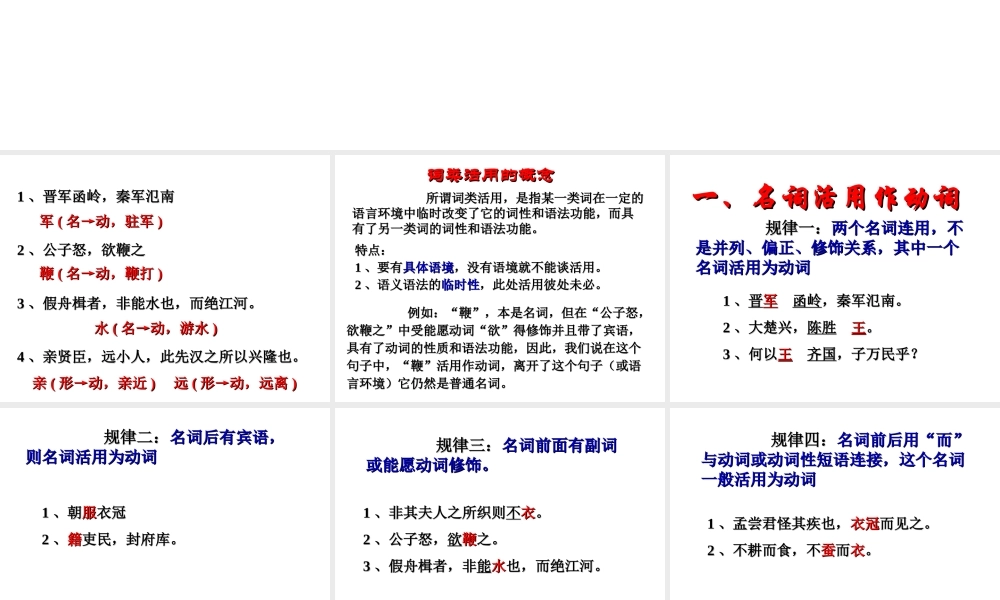Click the text '军(名→动，驻军)'
This screenshot has width=1000, height=600.
(101, 222)
